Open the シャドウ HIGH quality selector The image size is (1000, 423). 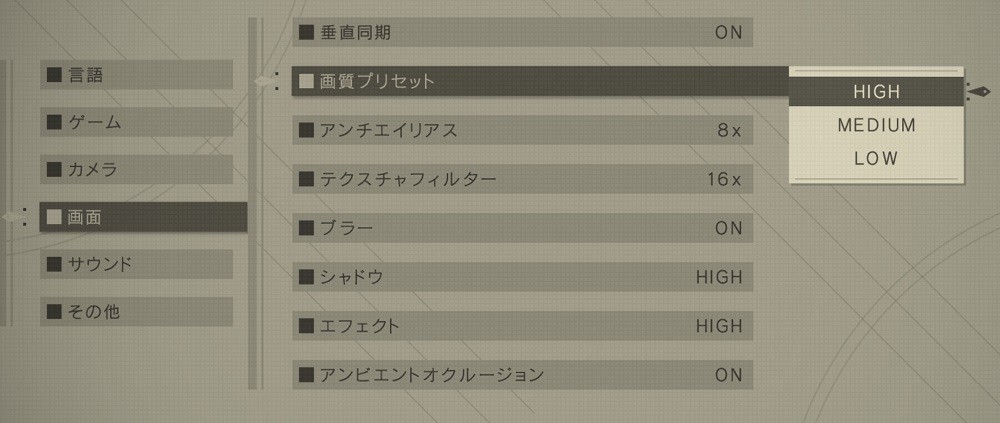coord(522,278)
